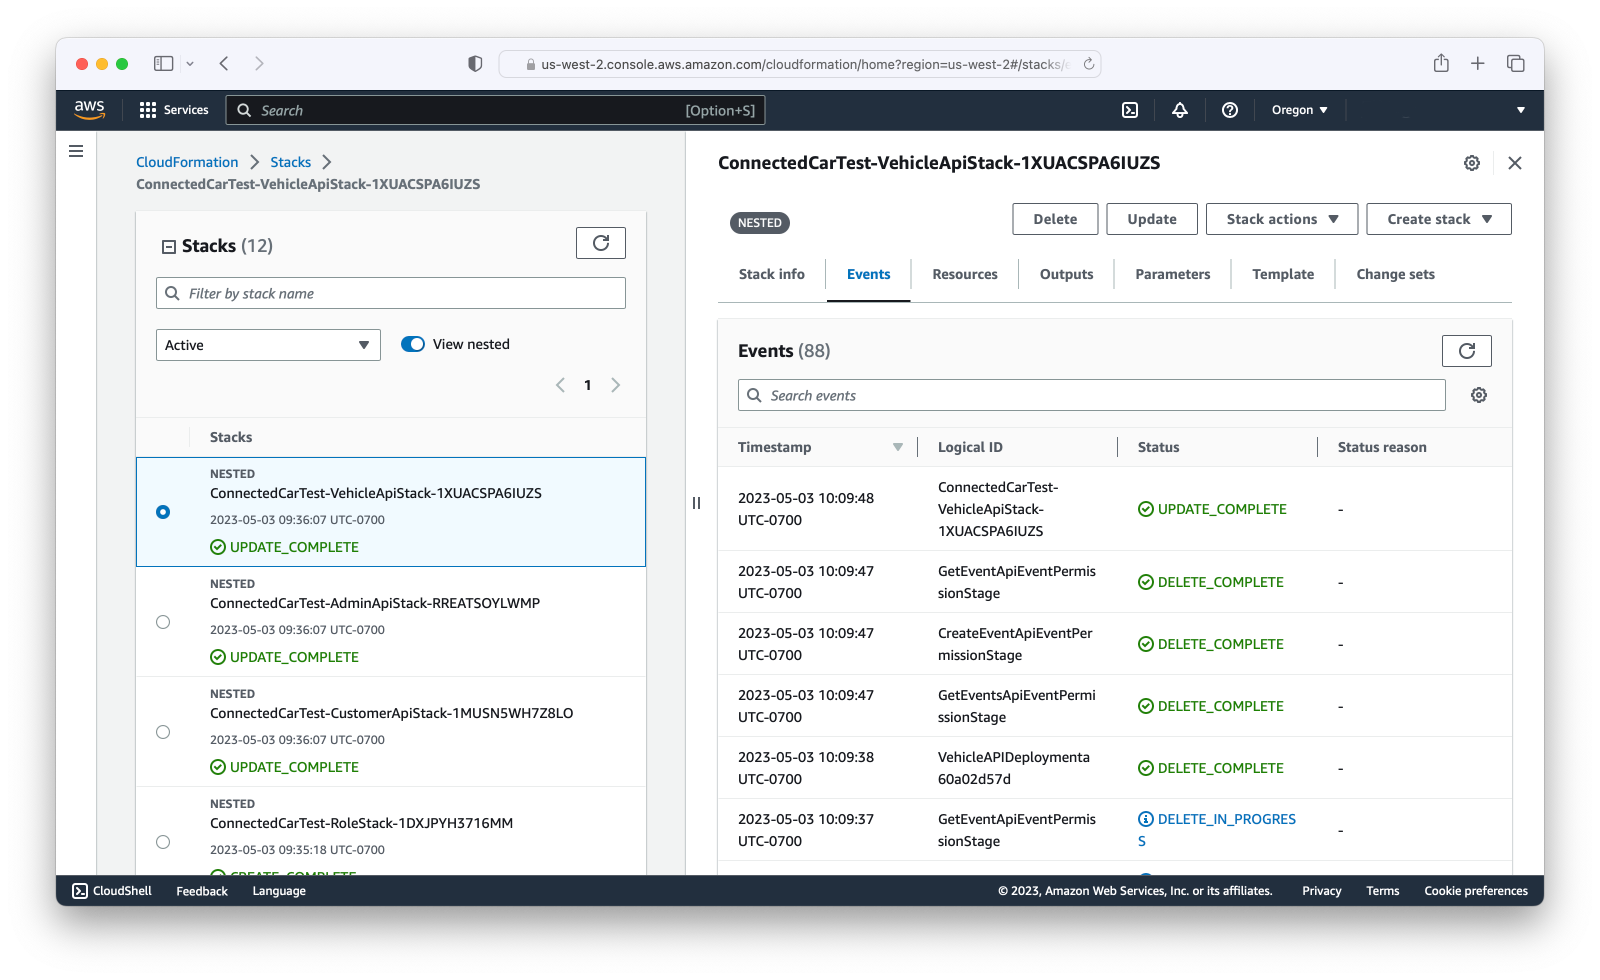1600x980 pixels.
Task: Open CloudFormation breadcrumb link
Action: pyautogui.click(x=187, y=162)
